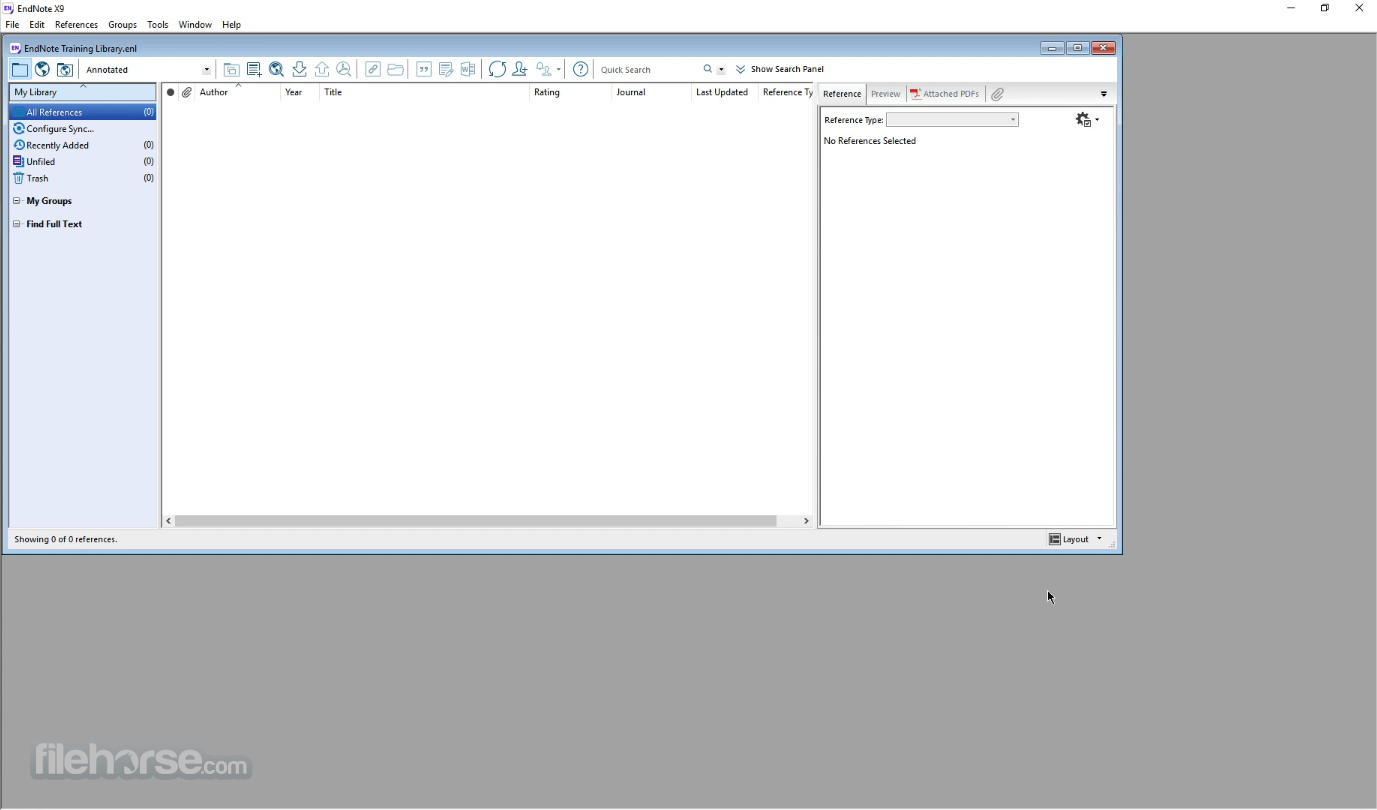Switch to Online Search Mode globe icon

(x=42, y=69)
